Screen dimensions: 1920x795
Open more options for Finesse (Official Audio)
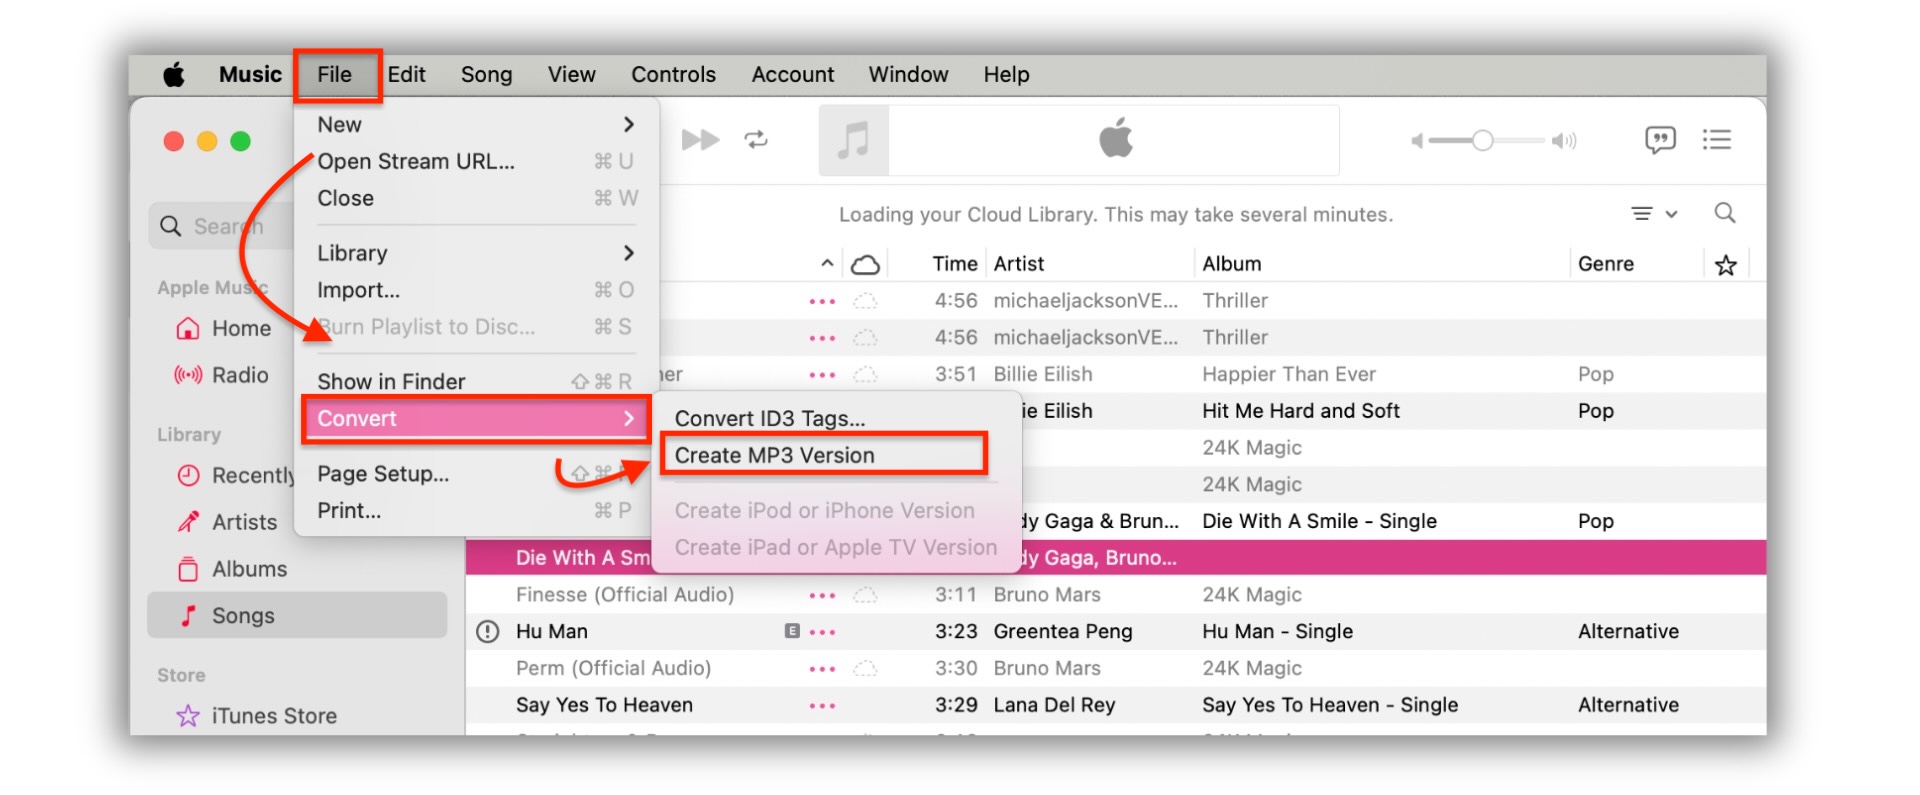click(822, 596)
